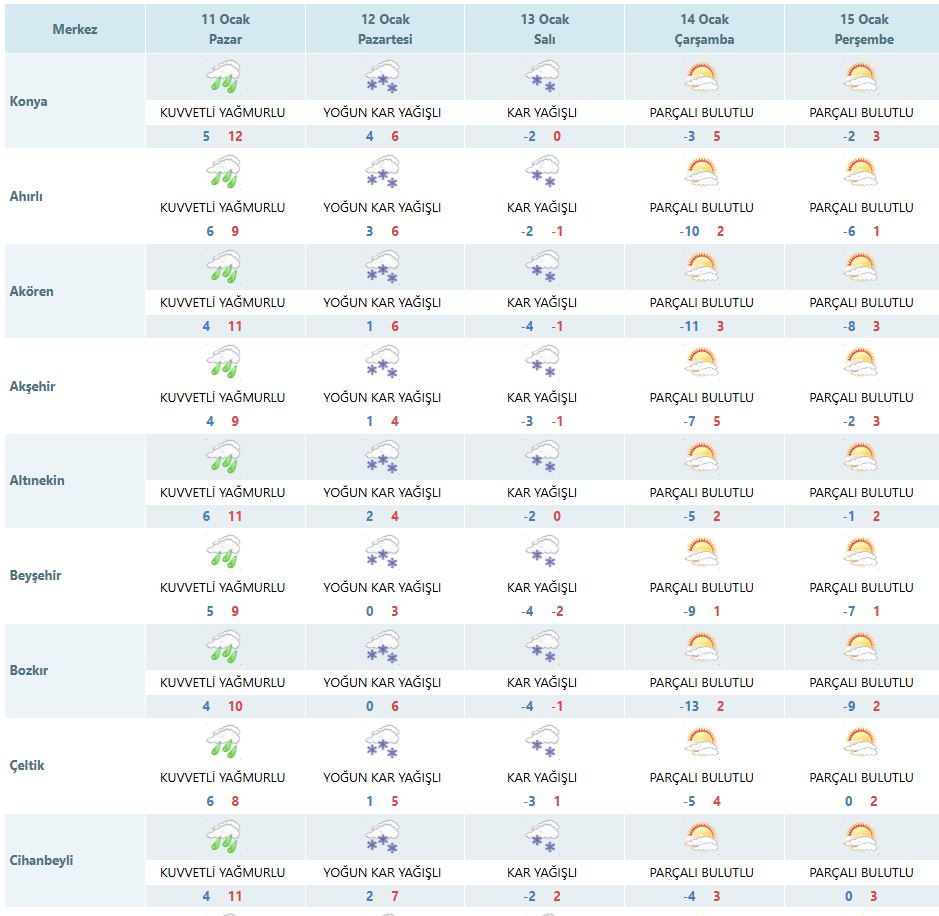Click Çeltik's snow icon for 13 Ocak
Image resolution: width=939 pixels, height=916 pixels.
[543, 743]
